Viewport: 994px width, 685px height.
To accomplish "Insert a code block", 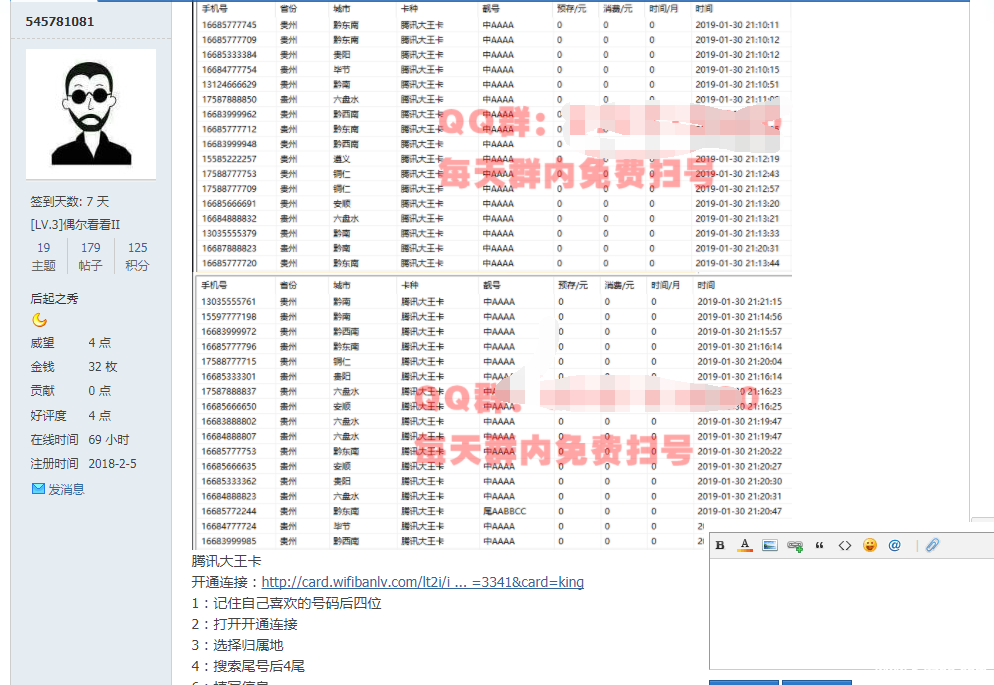I will (845, 545).
